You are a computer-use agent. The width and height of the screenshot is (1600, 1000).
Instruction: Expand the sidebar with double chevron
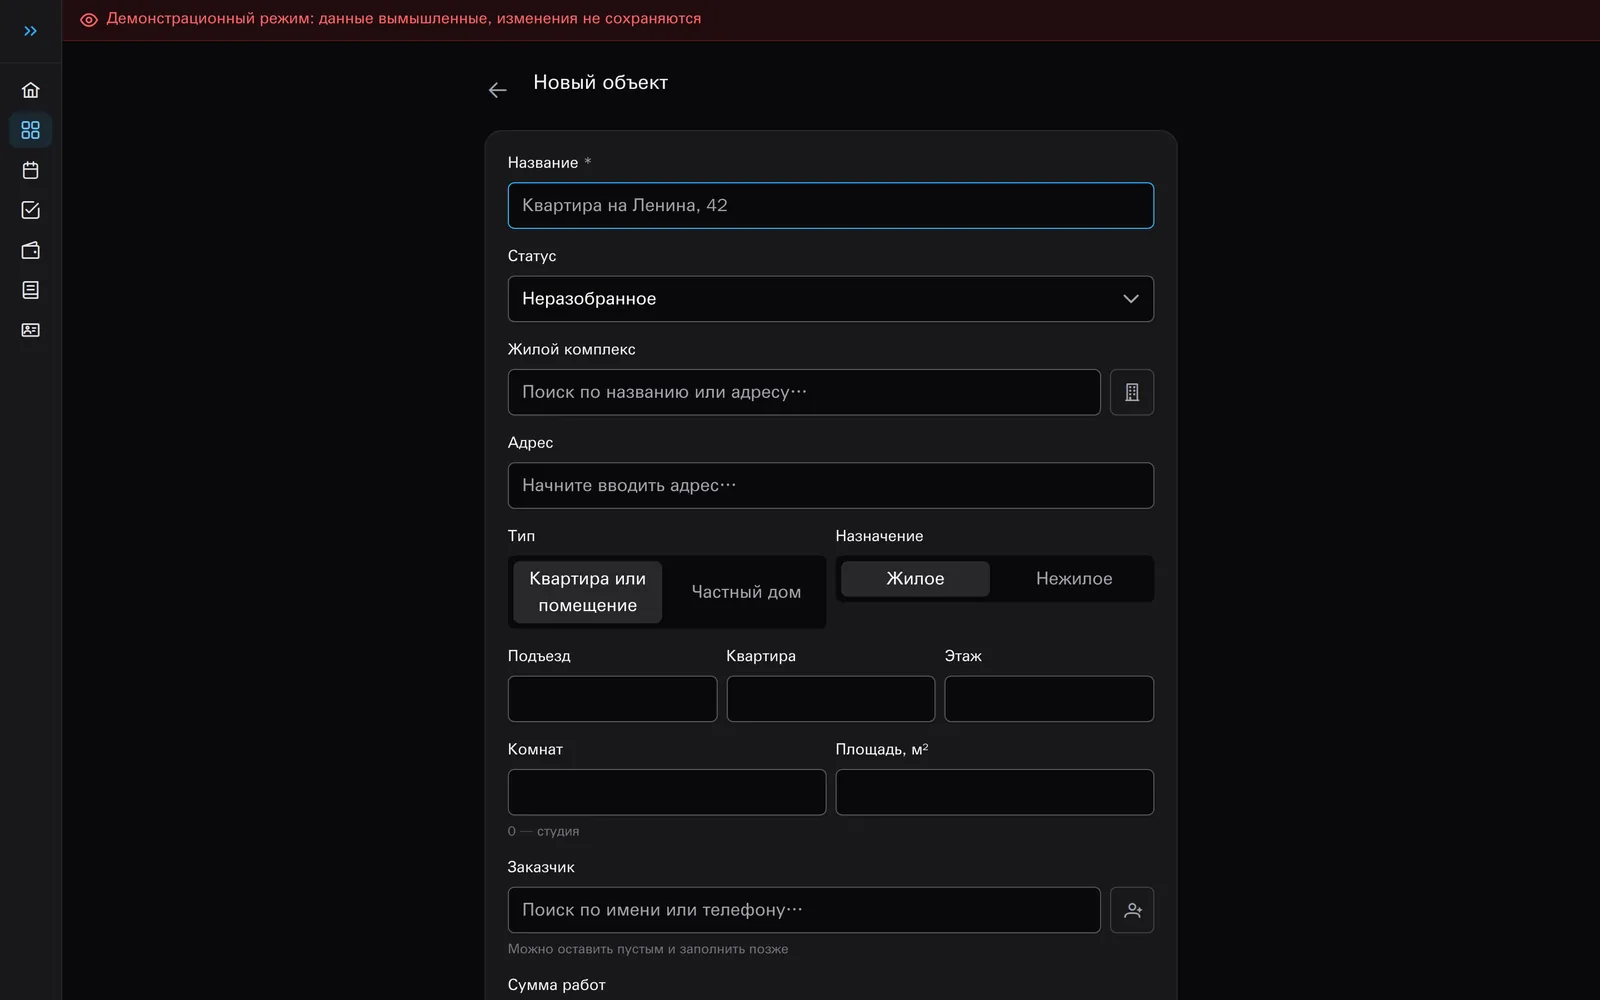(x=30, y=31)
